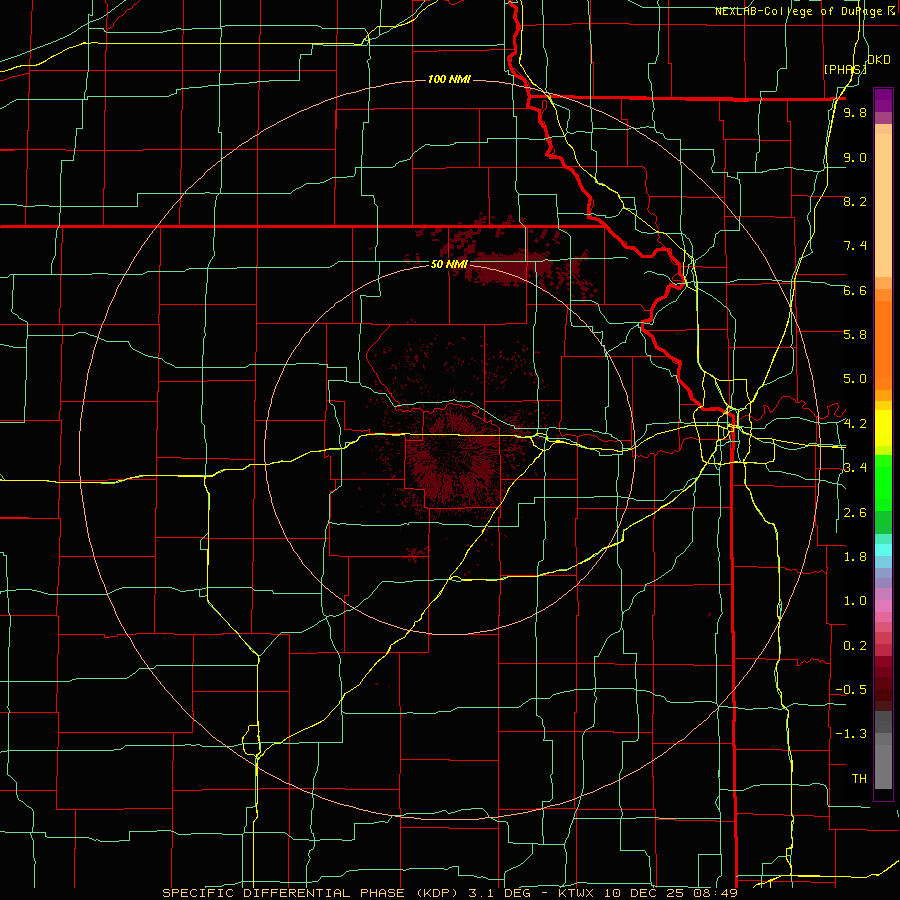Viewport: 900px width, 900px height.
Task: Click the 0.2 value on the color scale
Action: pyautogui.click(x=855, y=646)
